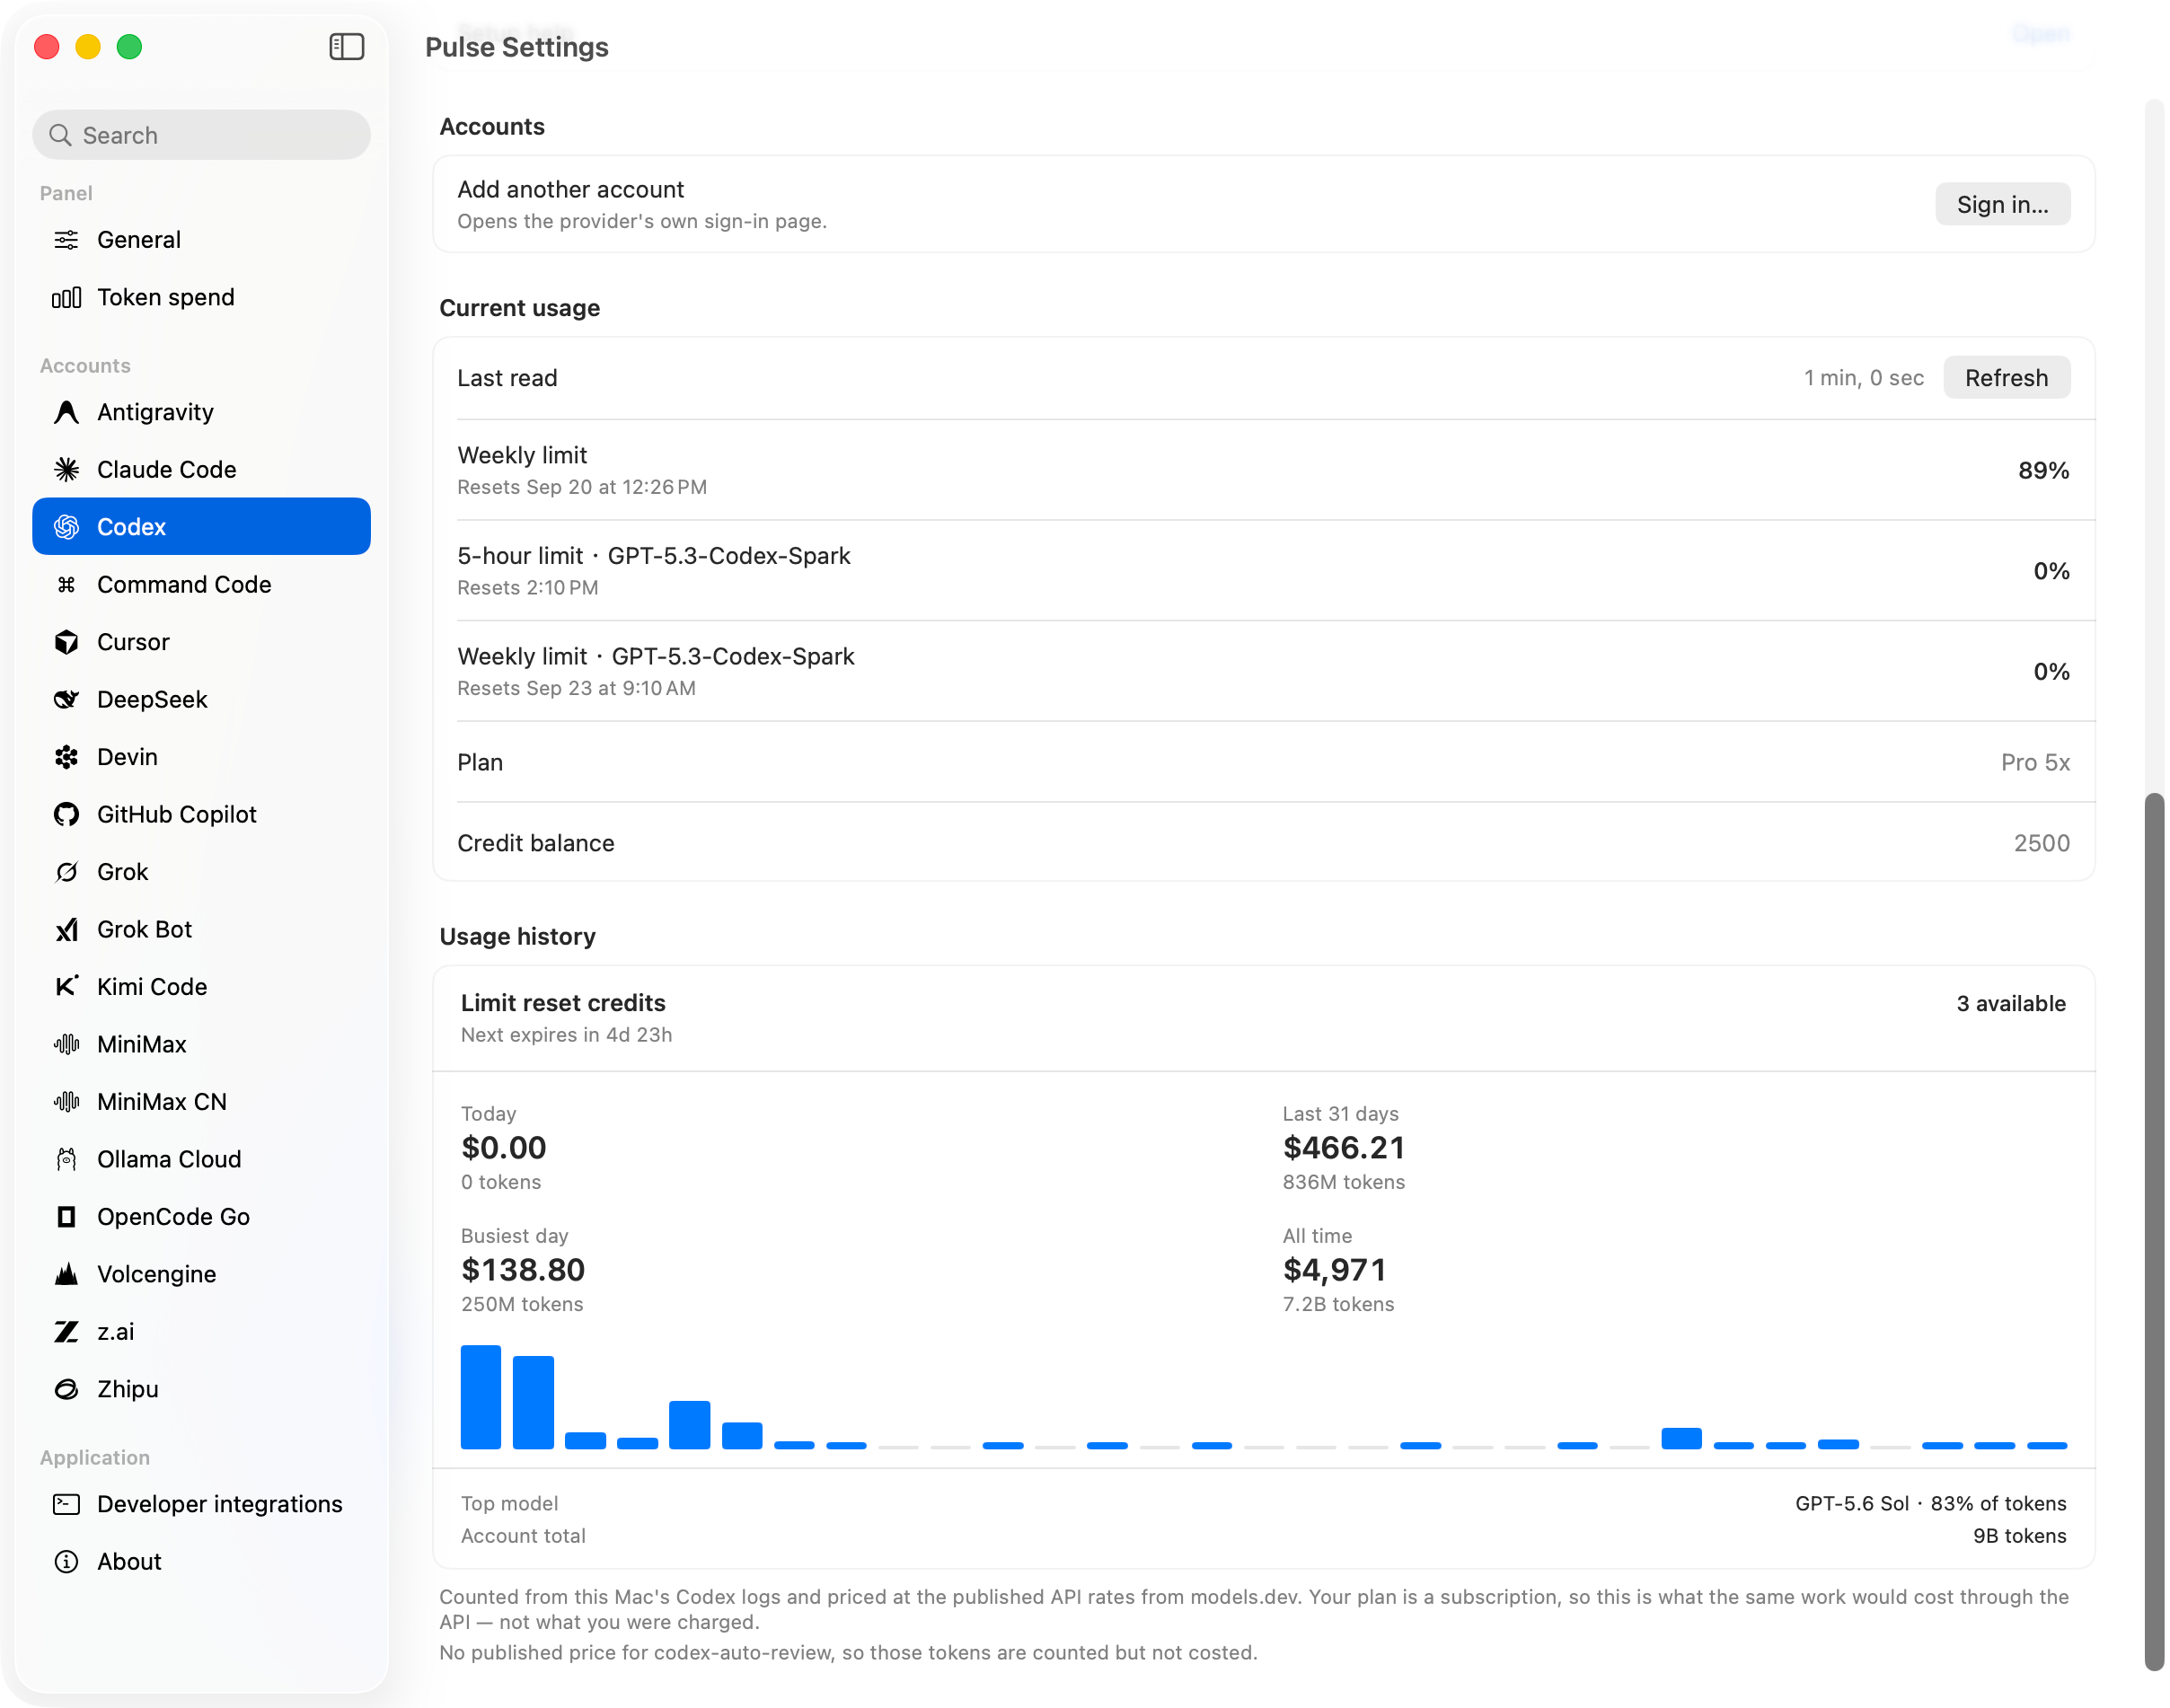Screen dimensions: 2170x1708
Task: Click the Cursor cube icon
Action: point(66,642)
